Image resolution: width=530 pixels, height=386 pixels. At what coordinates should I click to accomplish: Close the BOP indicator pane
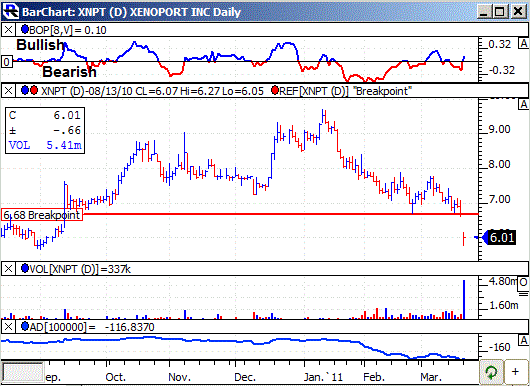[8, 30]
